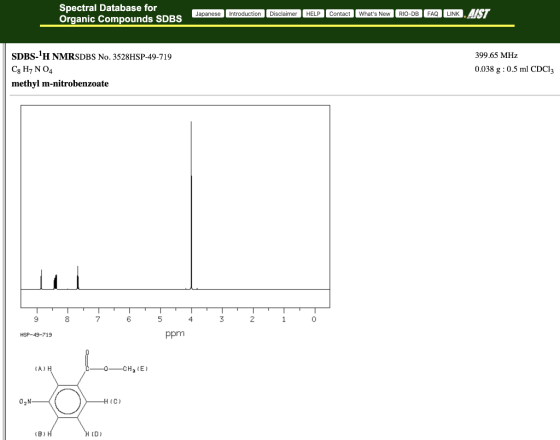Open the RIO-DB link
Screen dimensions: 560x440
pos(409,14)
